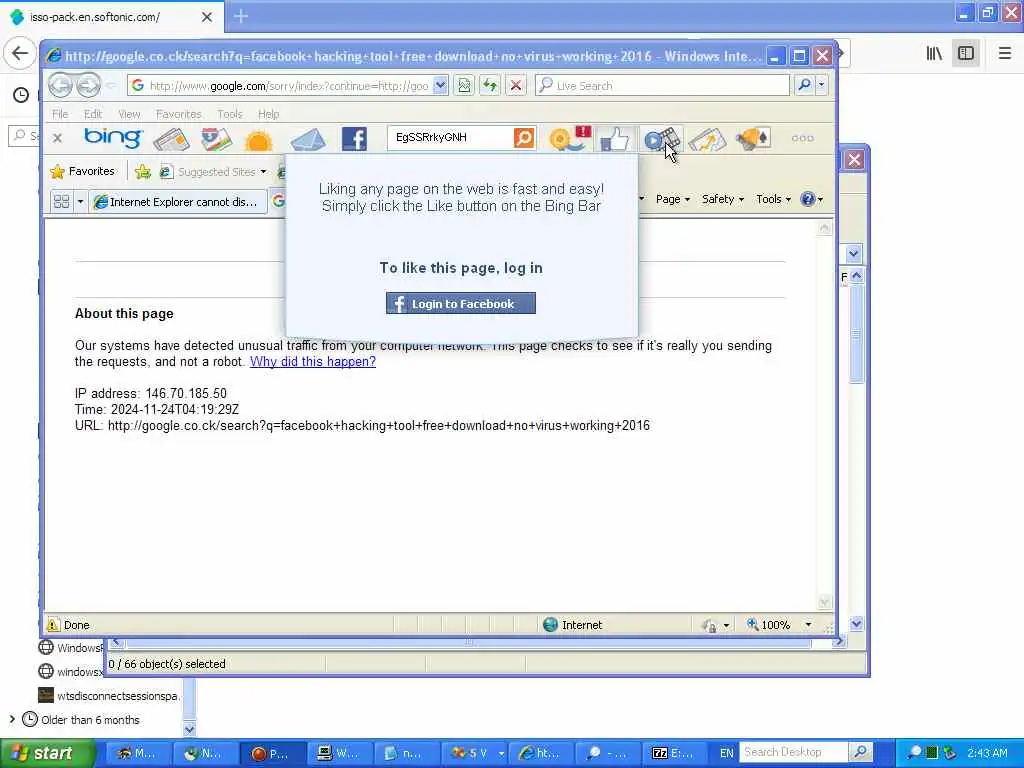Open the Page command bar dropdown

coord(673,199)
